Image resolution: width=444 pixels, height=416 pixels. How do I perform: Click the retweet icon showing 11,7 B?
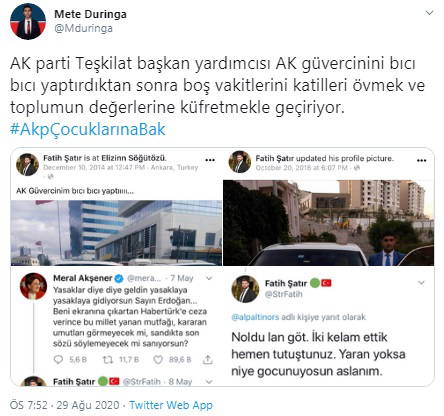click(x=107, y=359)
